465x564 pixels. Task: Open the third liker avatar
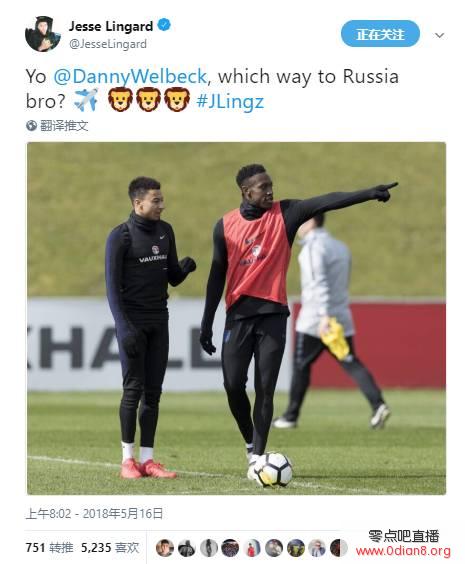coord(209,548)
